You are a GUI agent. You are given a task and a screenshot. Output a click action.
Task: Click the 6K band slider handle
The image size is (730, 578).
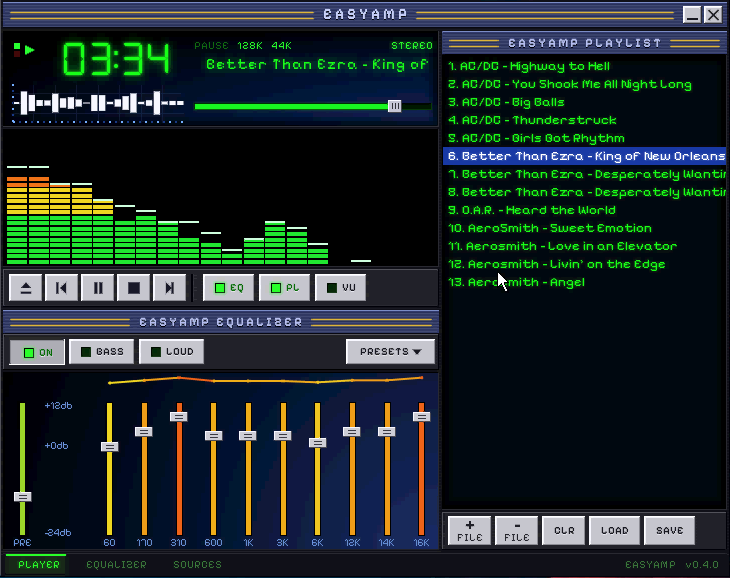click(318, 443)
